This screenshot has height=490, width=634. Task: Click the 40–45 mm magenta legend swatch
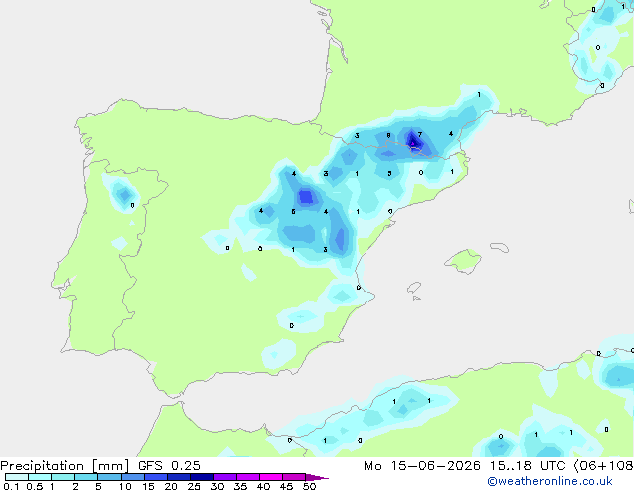tap(271, 477)
